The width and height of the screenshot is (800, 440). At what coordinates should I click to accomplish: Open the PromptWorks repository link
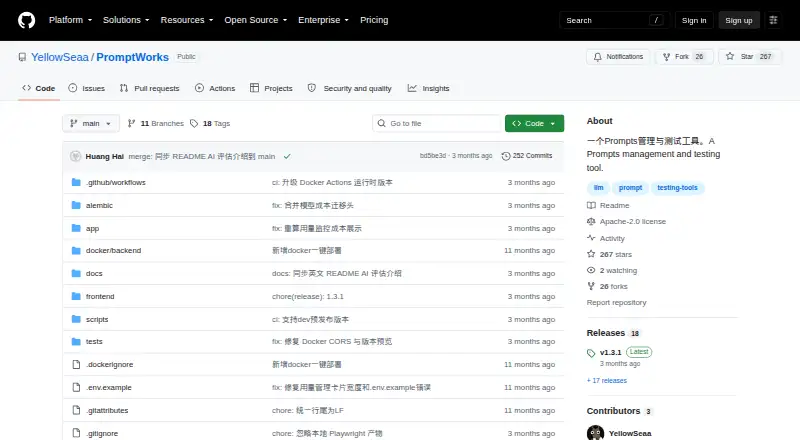tap(132, 57)
